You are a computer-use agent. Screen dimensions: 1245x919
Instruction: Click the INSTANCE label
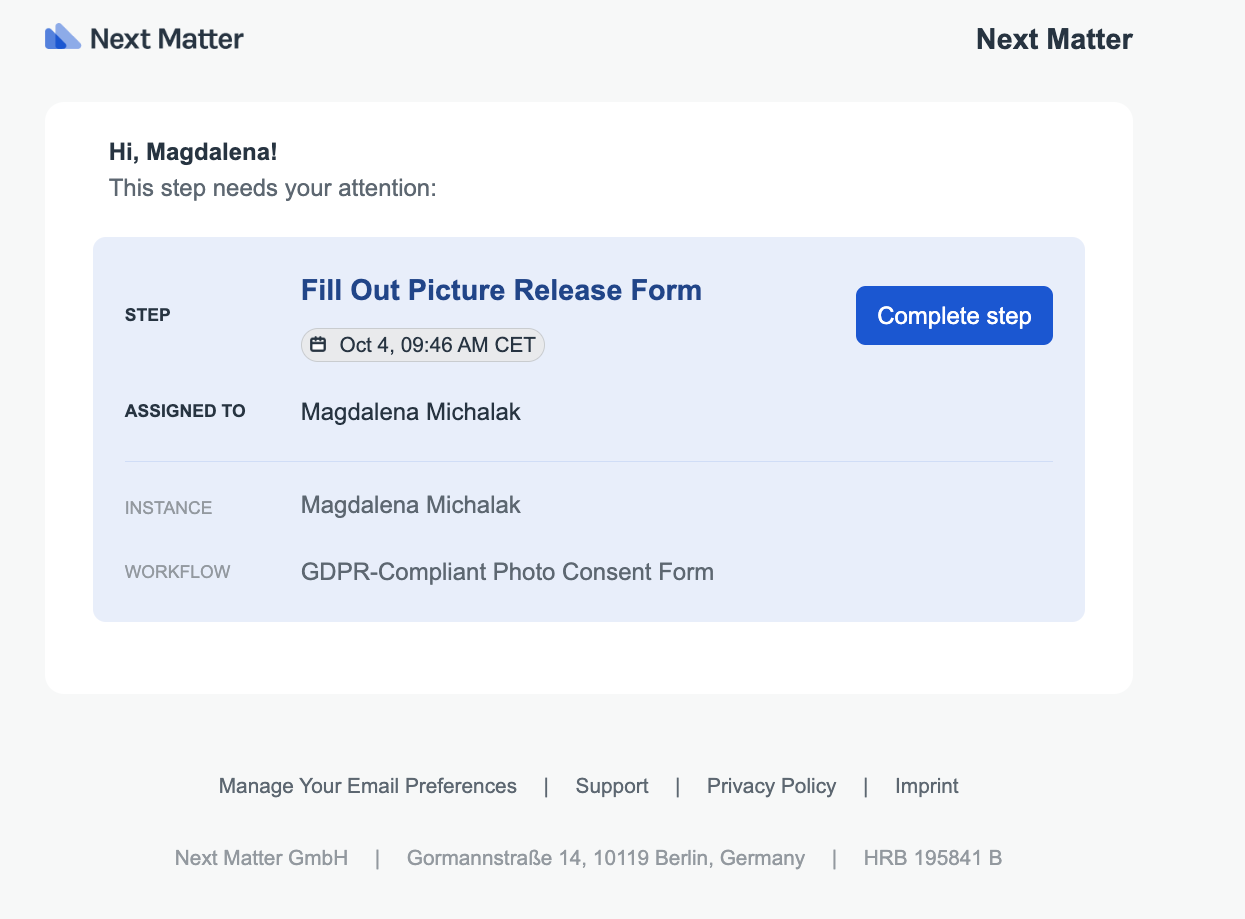(168, 508)
